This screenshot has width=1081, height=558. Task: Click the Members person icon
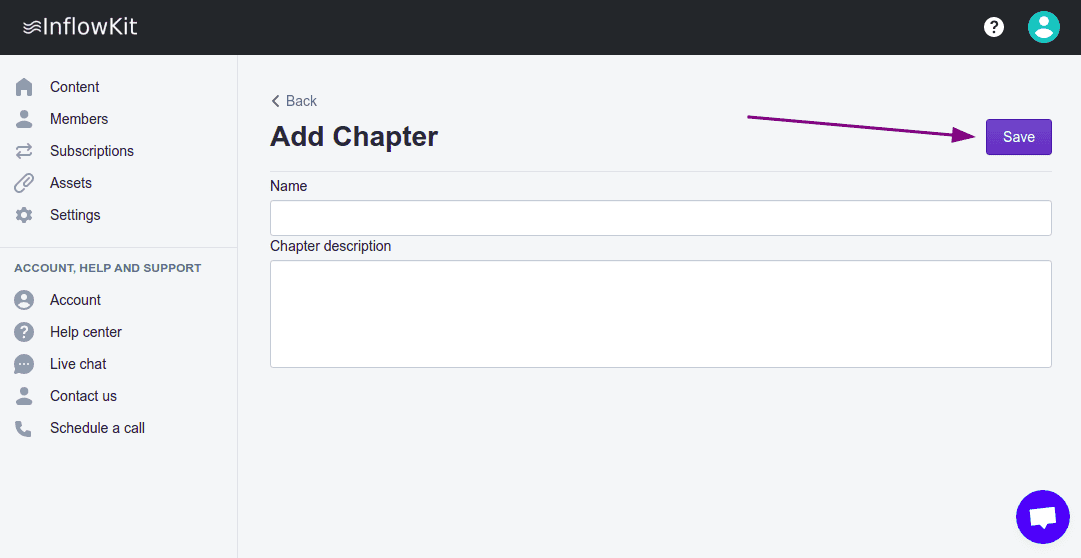click(24, 119)
